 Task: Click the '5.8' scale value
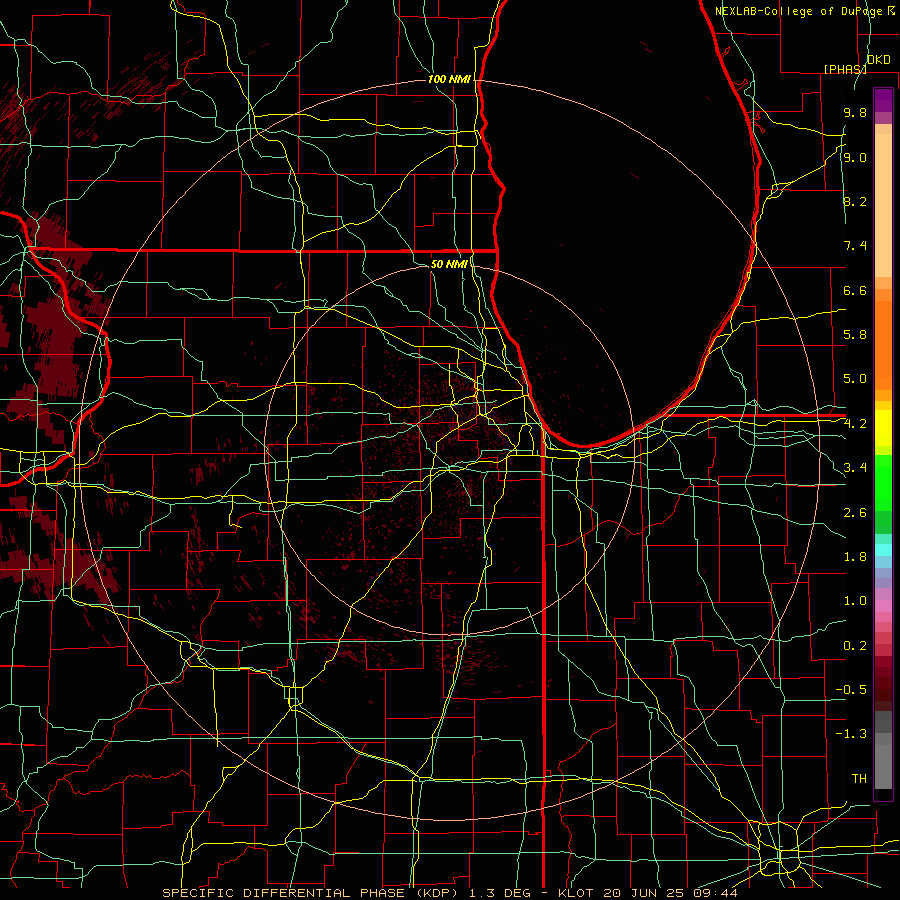coord(855,335)
